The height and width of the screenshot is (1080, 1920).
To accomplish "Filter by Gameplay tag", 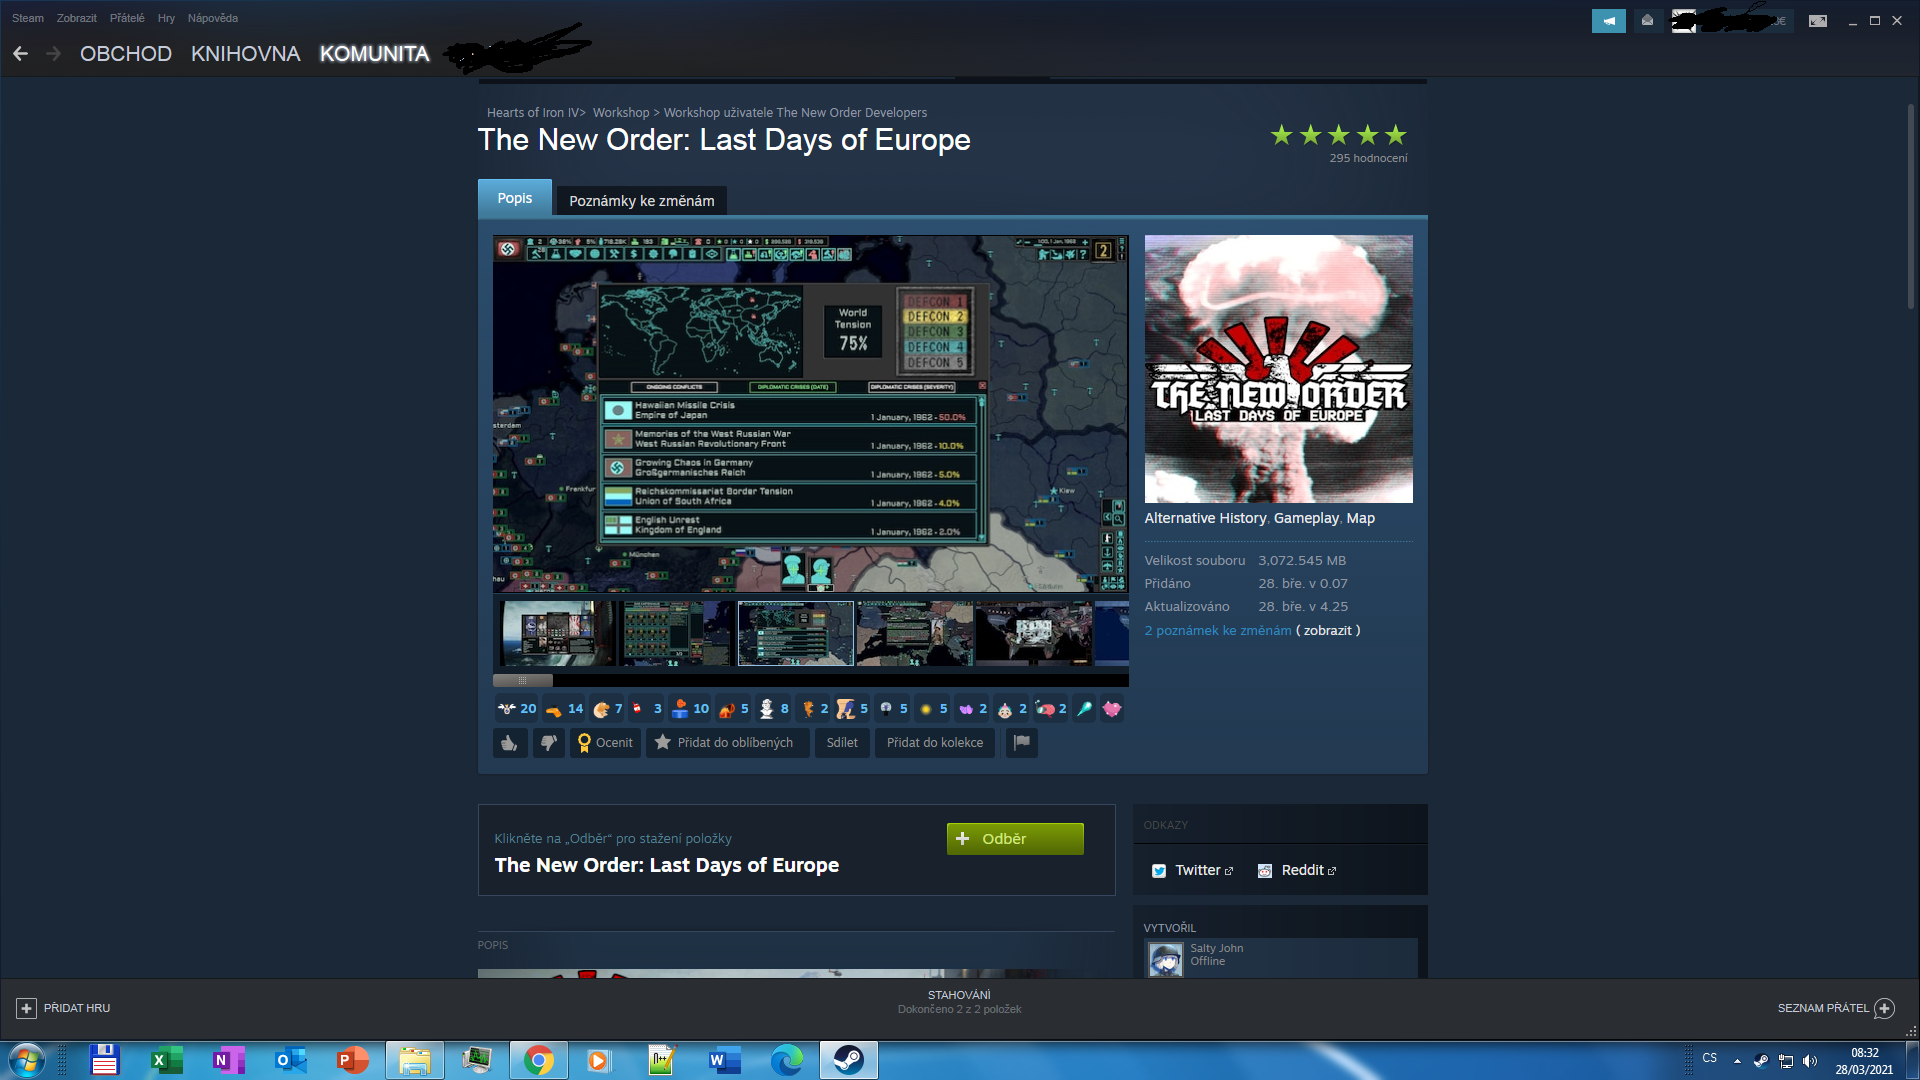I will point(1306,518).
